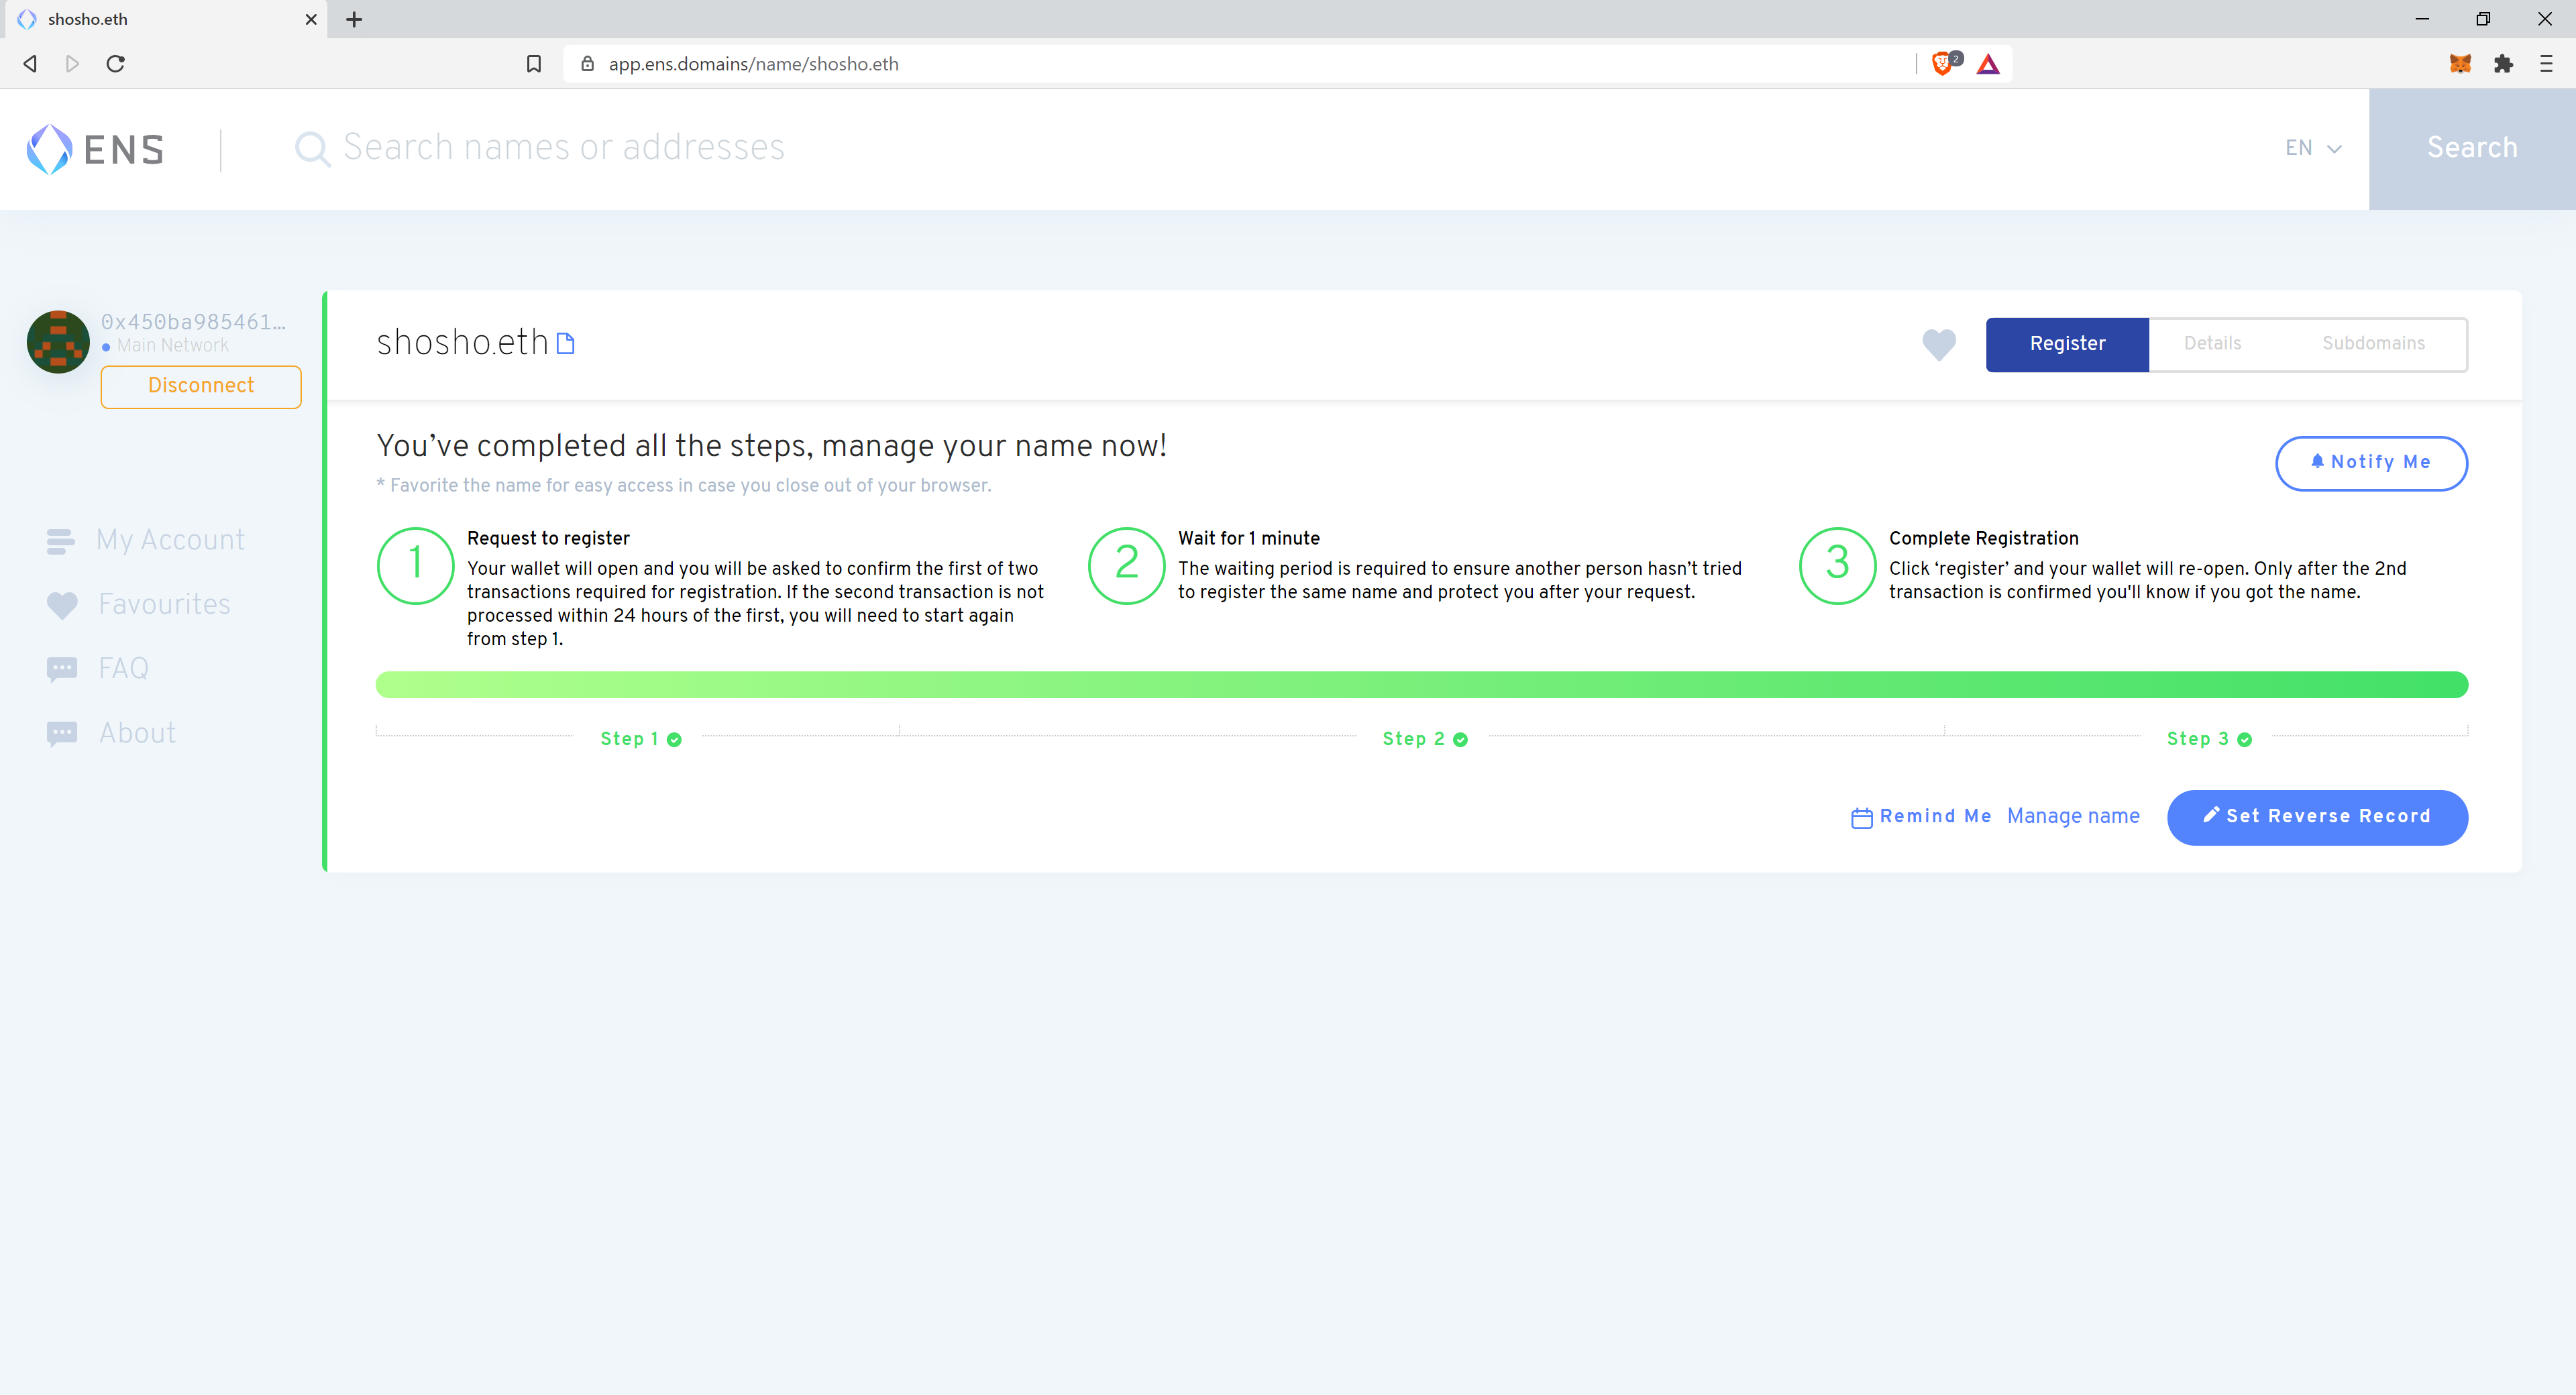Reload the page
2576x1395 pixels.
click(115, 64)
